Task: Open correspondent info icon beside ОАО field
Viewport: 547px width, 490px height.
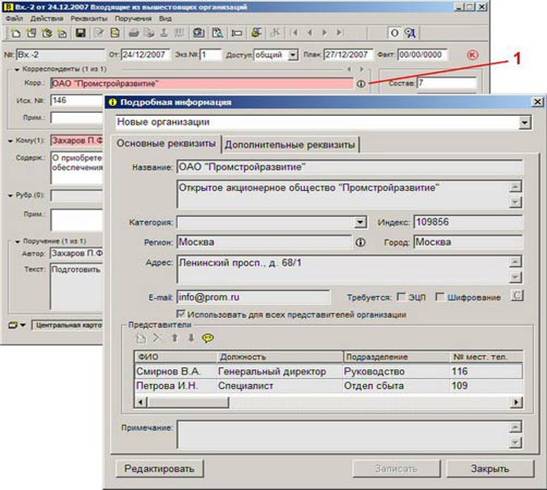Action: [361, 84]
